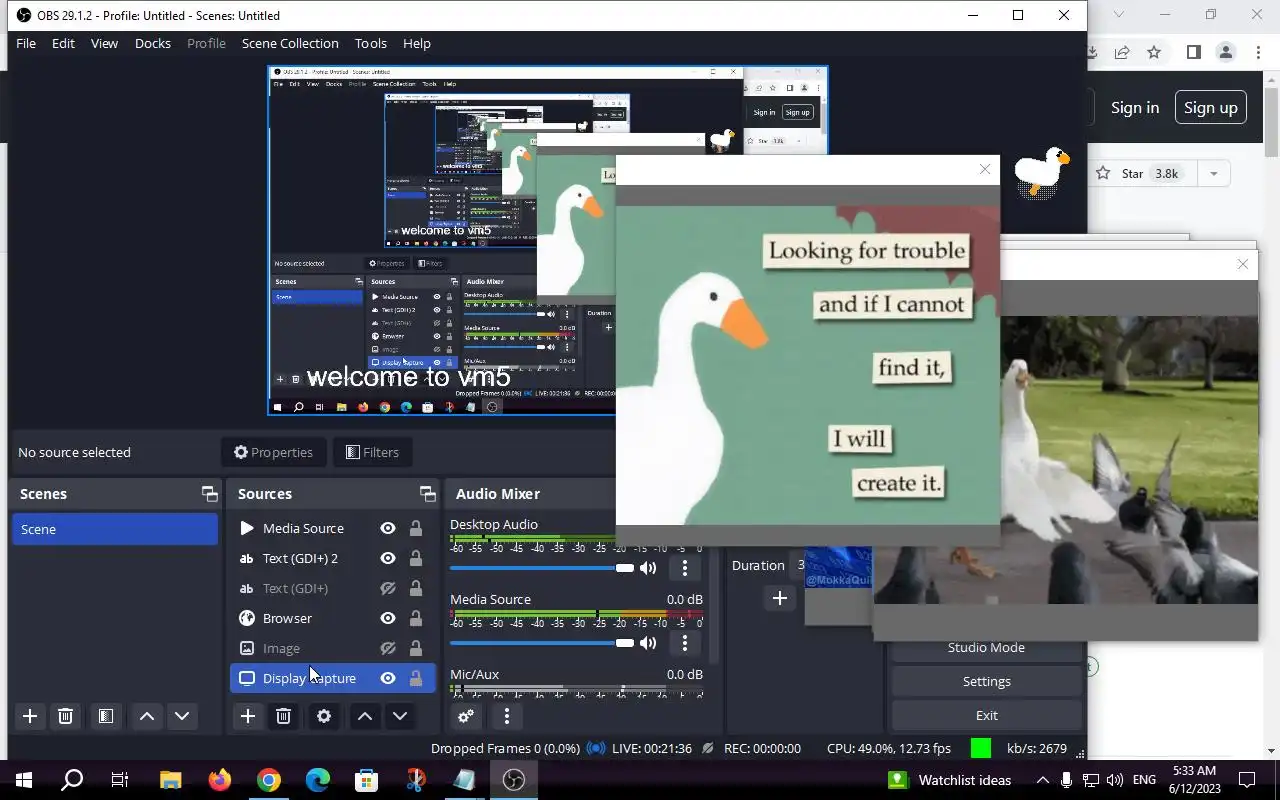The image size is (1280, 800).
Task: Move source down
Action: coord(400,716)
